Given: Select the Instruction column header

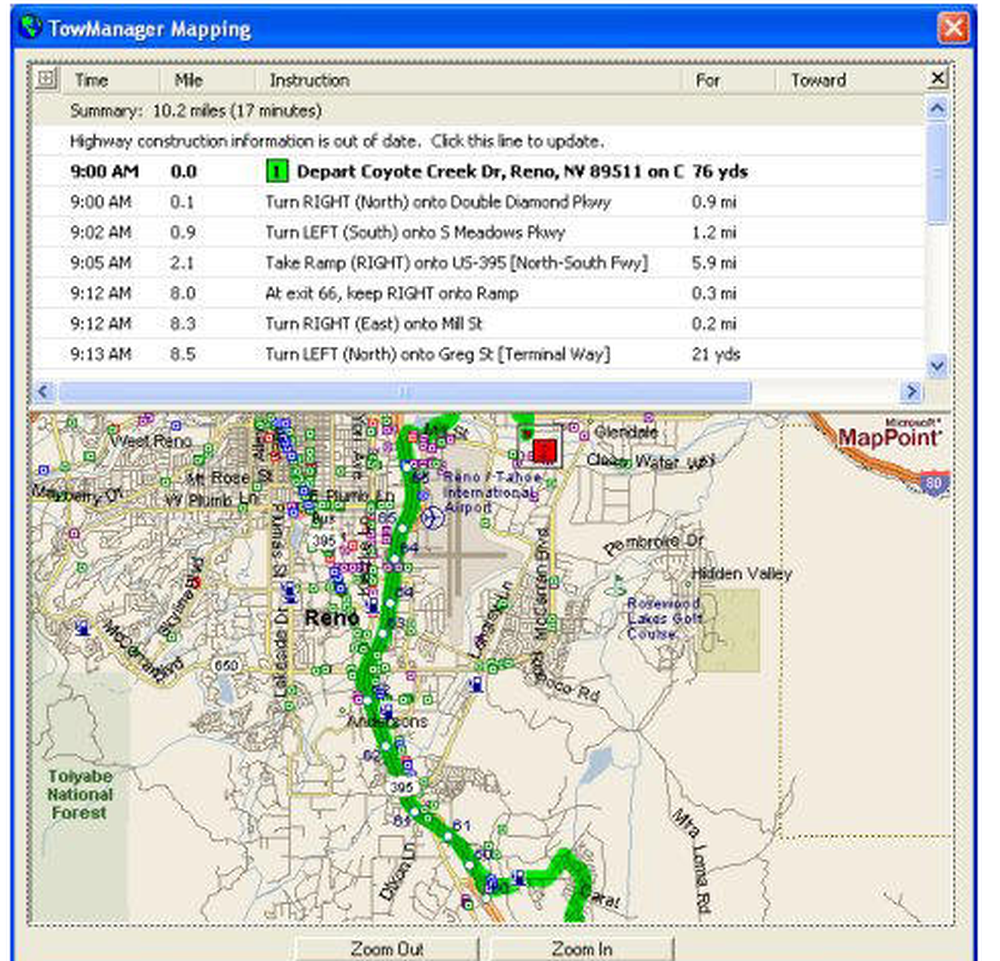Looking at the screenshot, I should tap(305, 81).
